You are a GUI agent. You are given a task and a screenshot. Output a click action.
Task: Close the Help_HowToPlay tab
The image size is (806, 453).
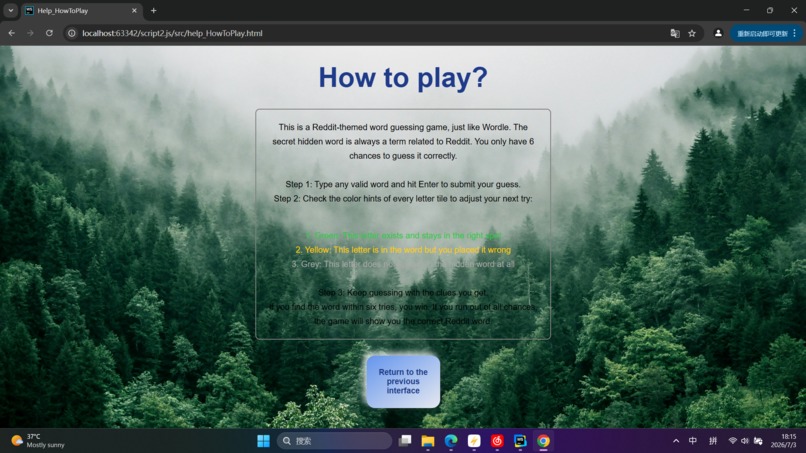point(134,10)
